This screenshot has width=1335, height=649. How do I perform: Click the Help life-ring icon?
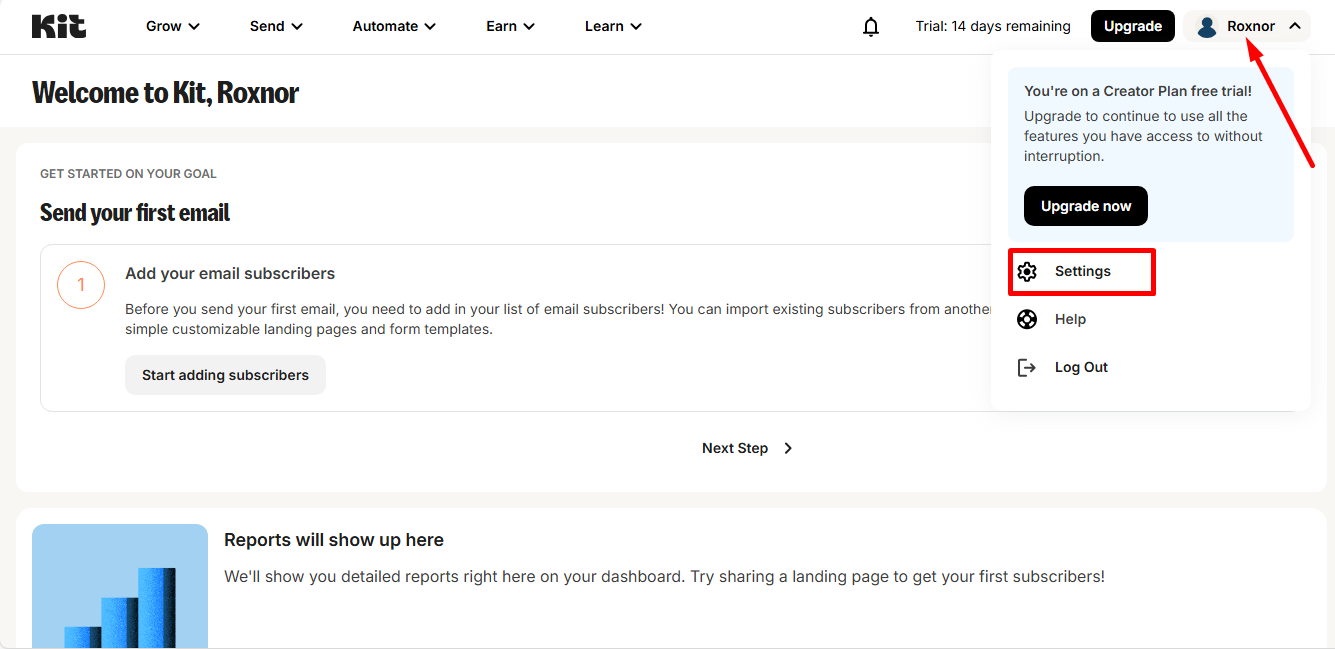click(x=1027, y=319)
